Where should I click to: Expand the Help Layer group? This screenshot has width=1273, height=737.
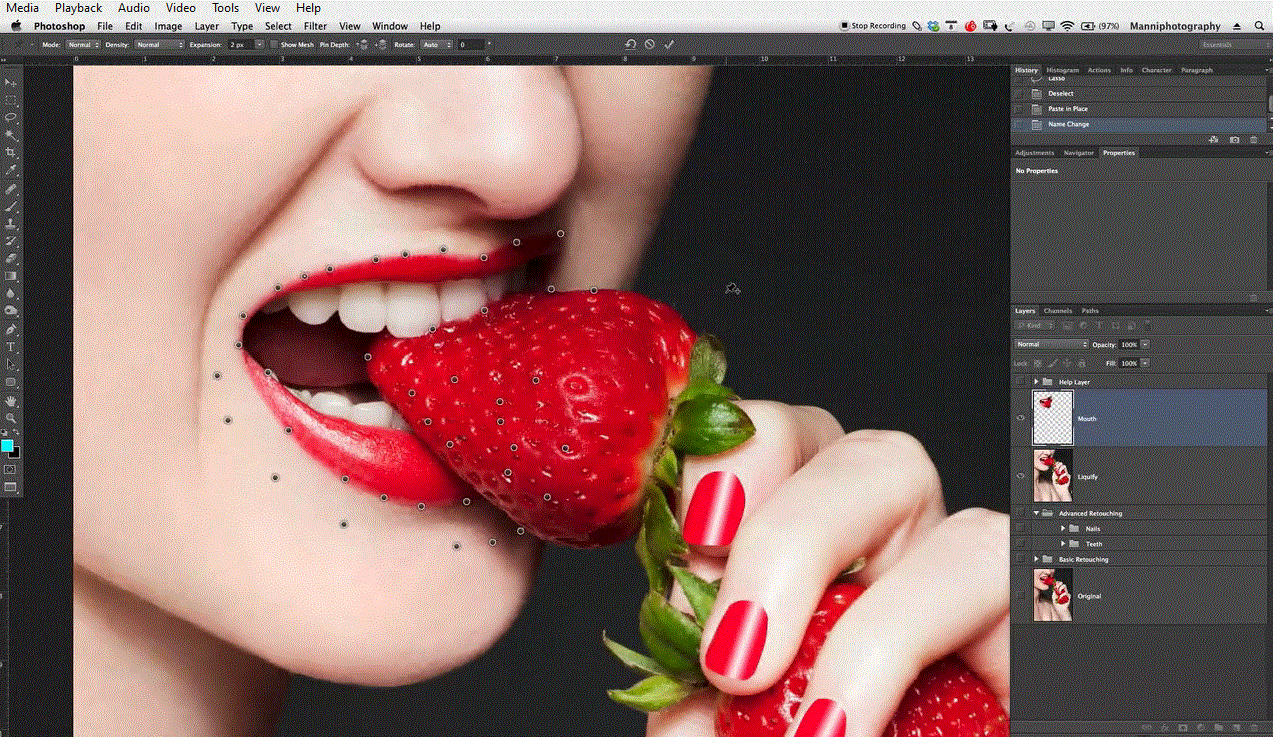[1036, 382]
